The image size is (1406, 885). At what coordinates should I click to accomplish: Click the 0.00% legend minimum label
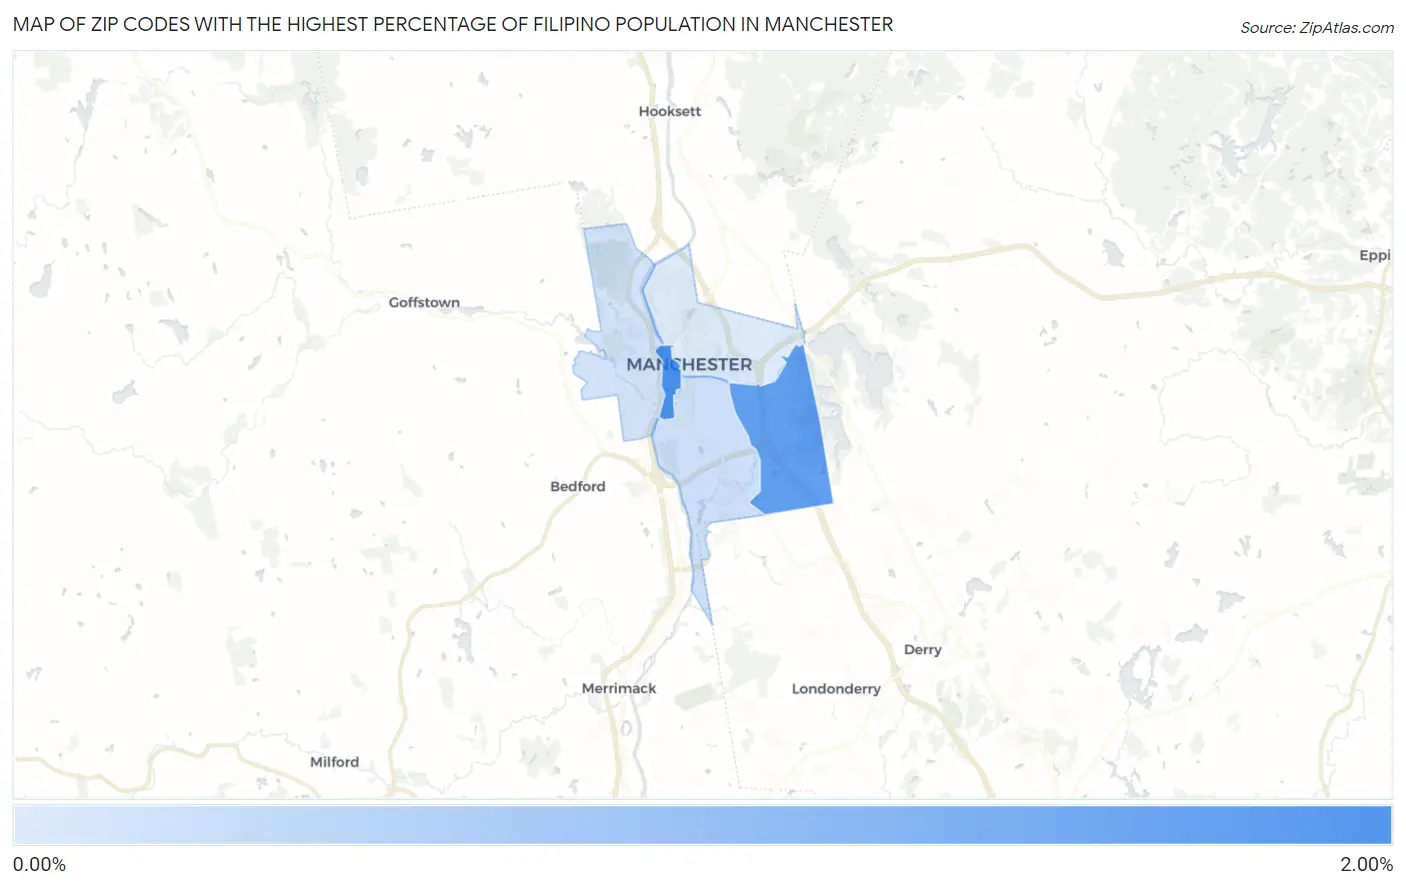coord(40,864)
